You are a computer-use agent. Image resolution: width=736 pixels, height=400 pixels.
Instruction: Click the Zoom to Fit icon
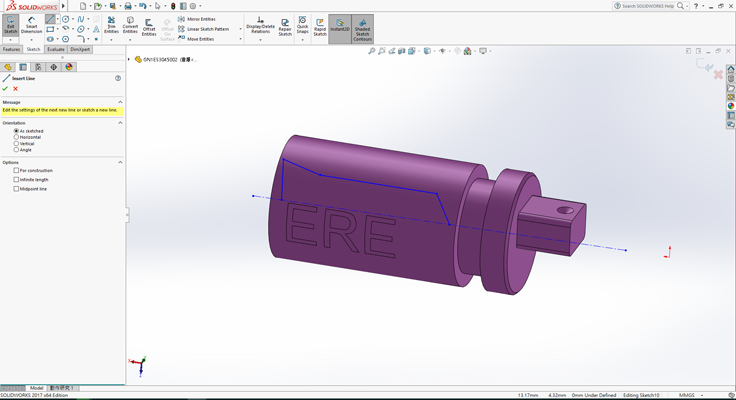[371, 51]
